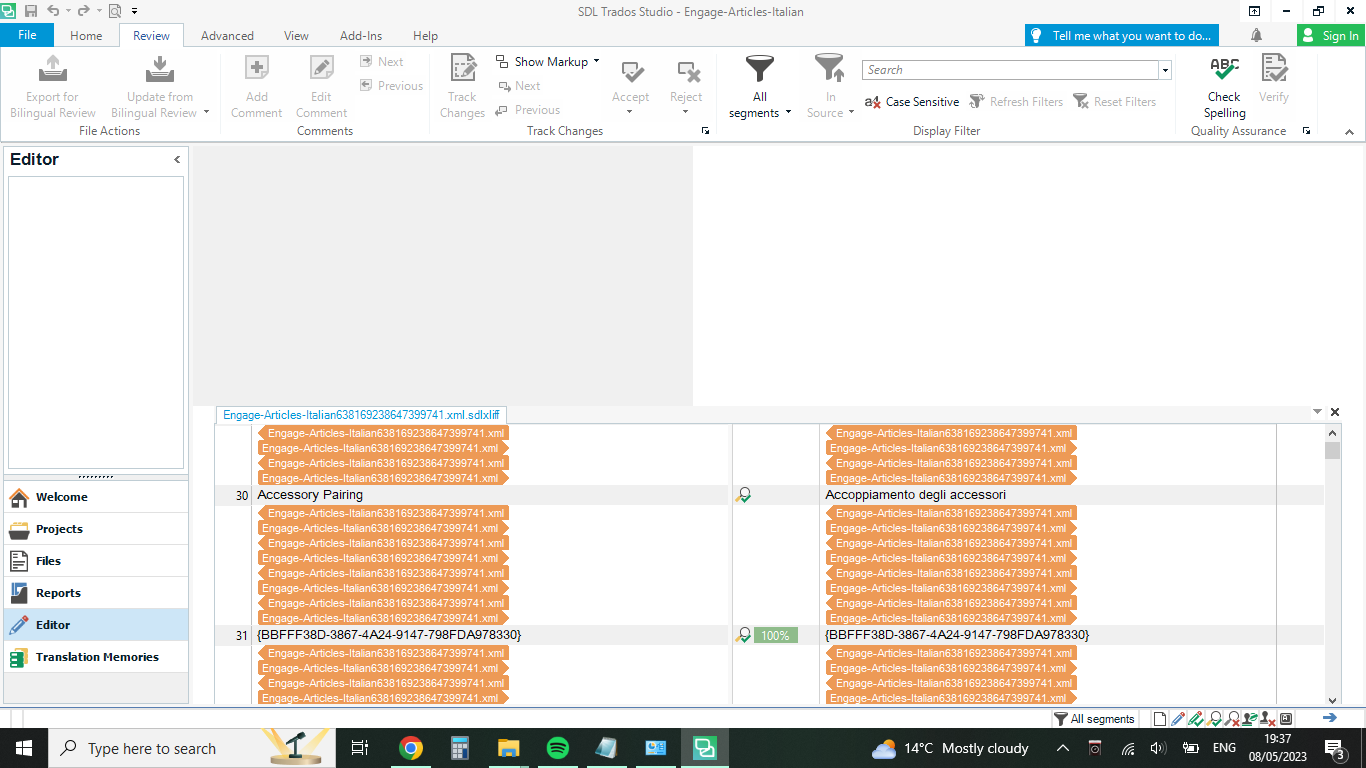Screen dimensions: 1366x768
Task: Open the Accept dropdown arrow
Action: (630, 111)
